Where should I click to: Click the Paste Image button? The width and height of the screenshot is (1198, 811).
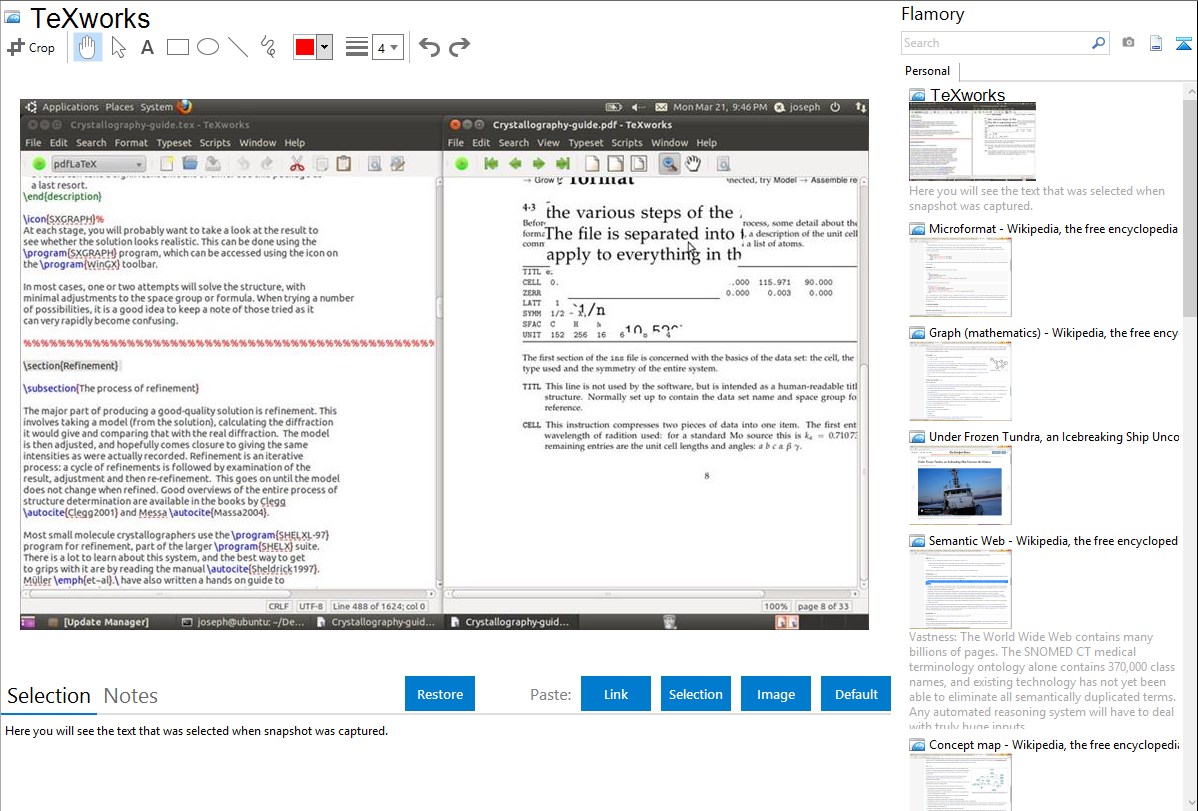pyautogui.click(x=775, y=694)
